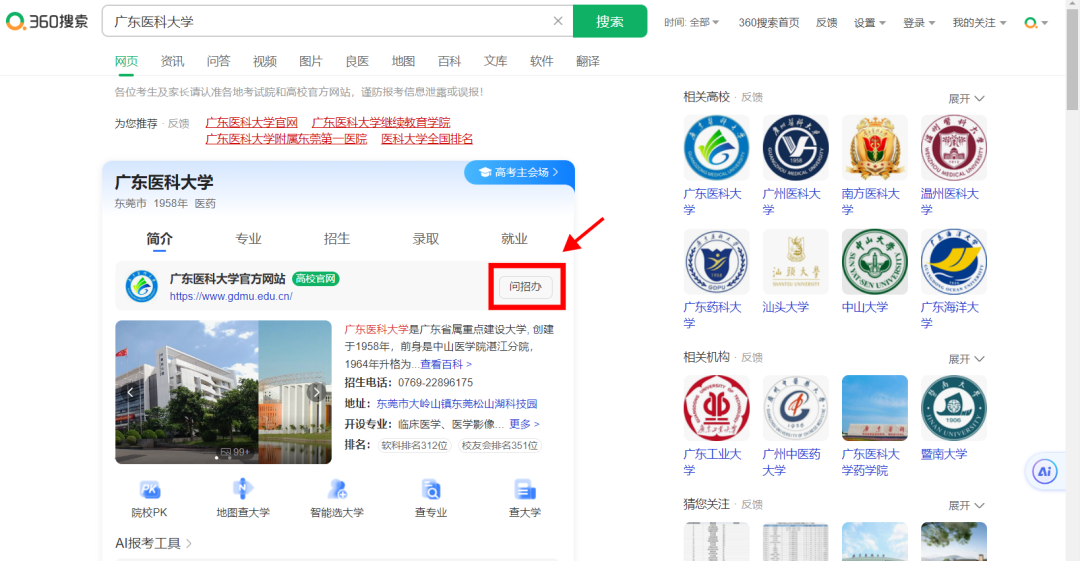Click the 暨南大学 logo
Screen dimensions: 1080x561
[954, 408]
